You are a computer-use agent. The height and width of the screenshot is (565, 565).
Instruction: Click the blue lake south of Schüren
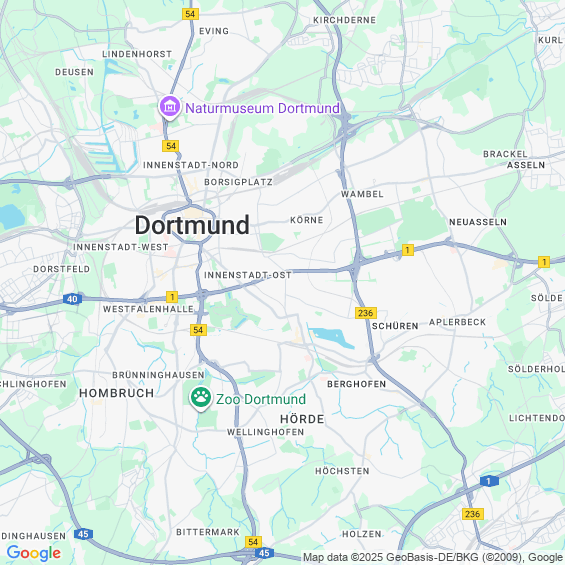pyautogui.click(x=332, y=337)
